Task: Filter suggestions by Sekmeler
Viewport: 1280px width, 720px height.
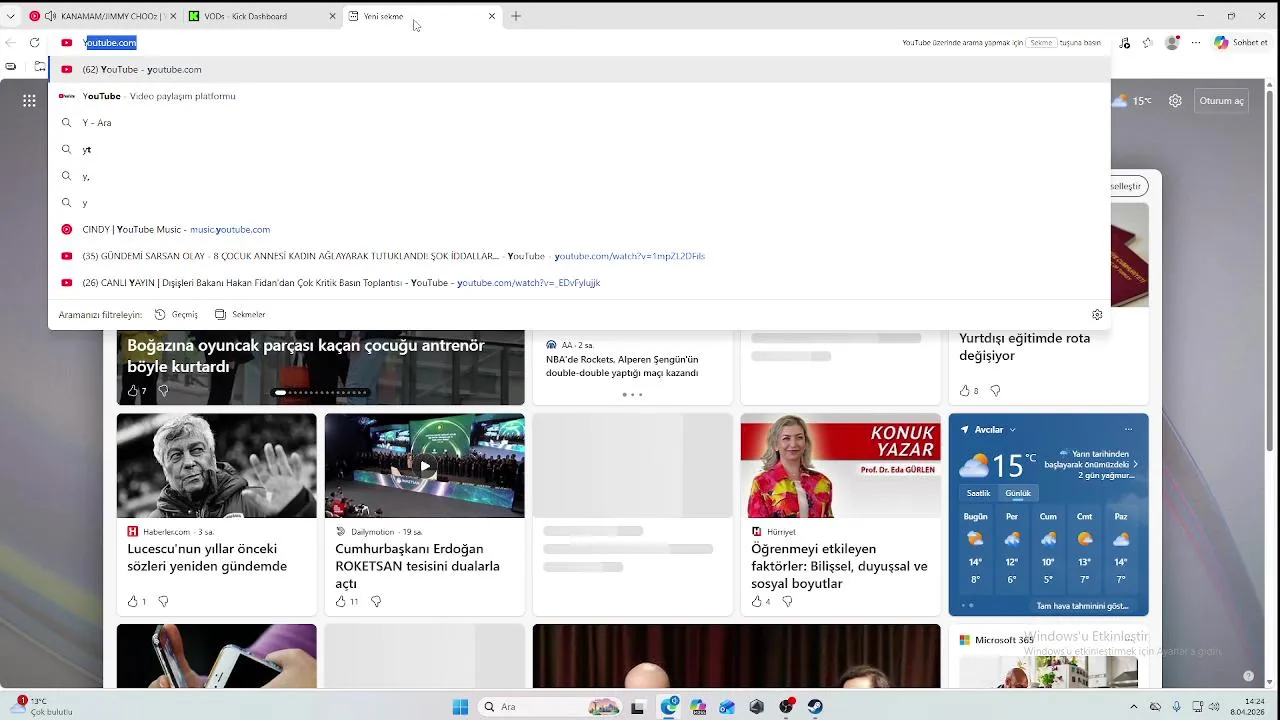Action: (x=240, y=314)
